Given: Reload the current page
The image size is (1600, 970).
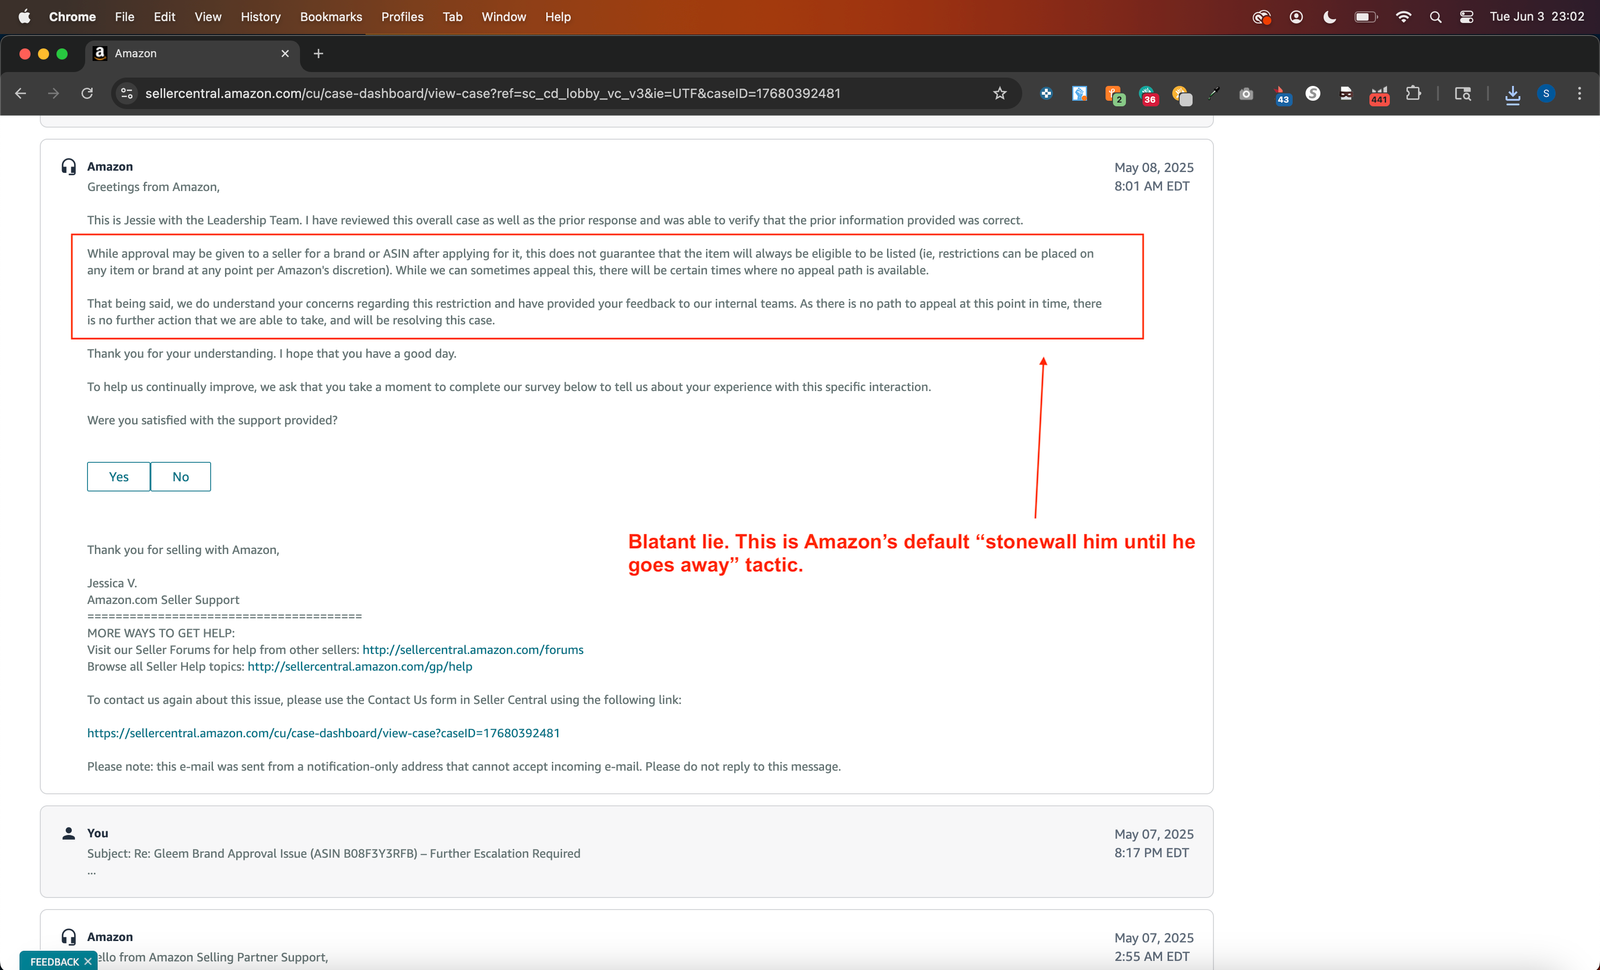Looking at the screenshot, I should coord(87,93).
